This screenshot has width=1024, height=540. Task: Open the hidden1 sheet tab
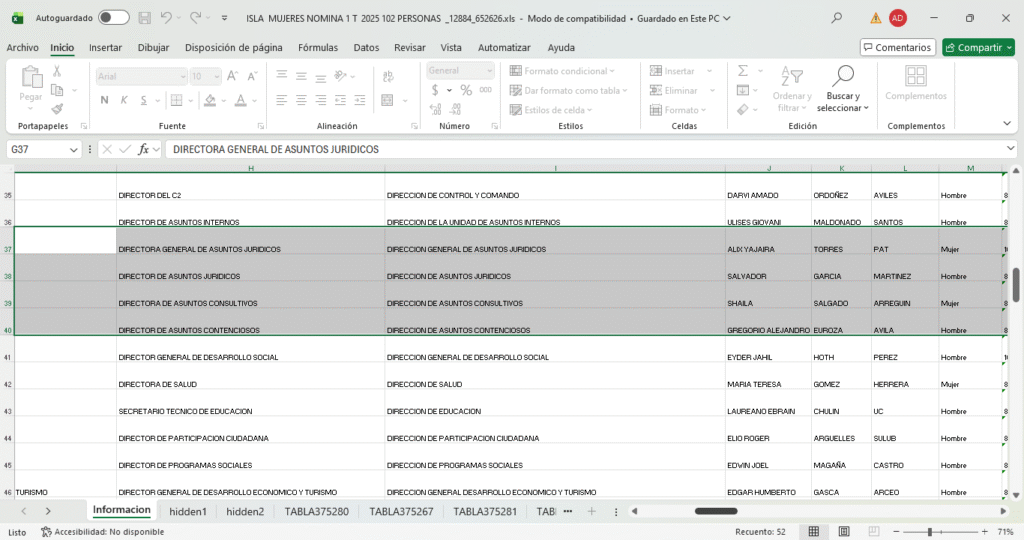pyautogui.click(x=188, y=511)
